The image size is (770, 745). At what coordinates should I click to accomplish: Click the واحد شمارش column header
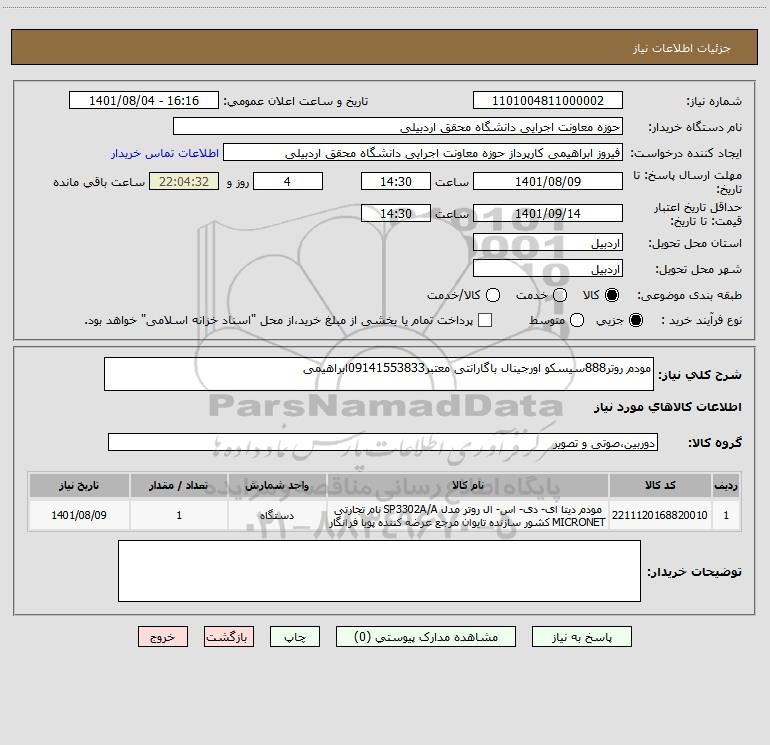click(x=277, y=485)
